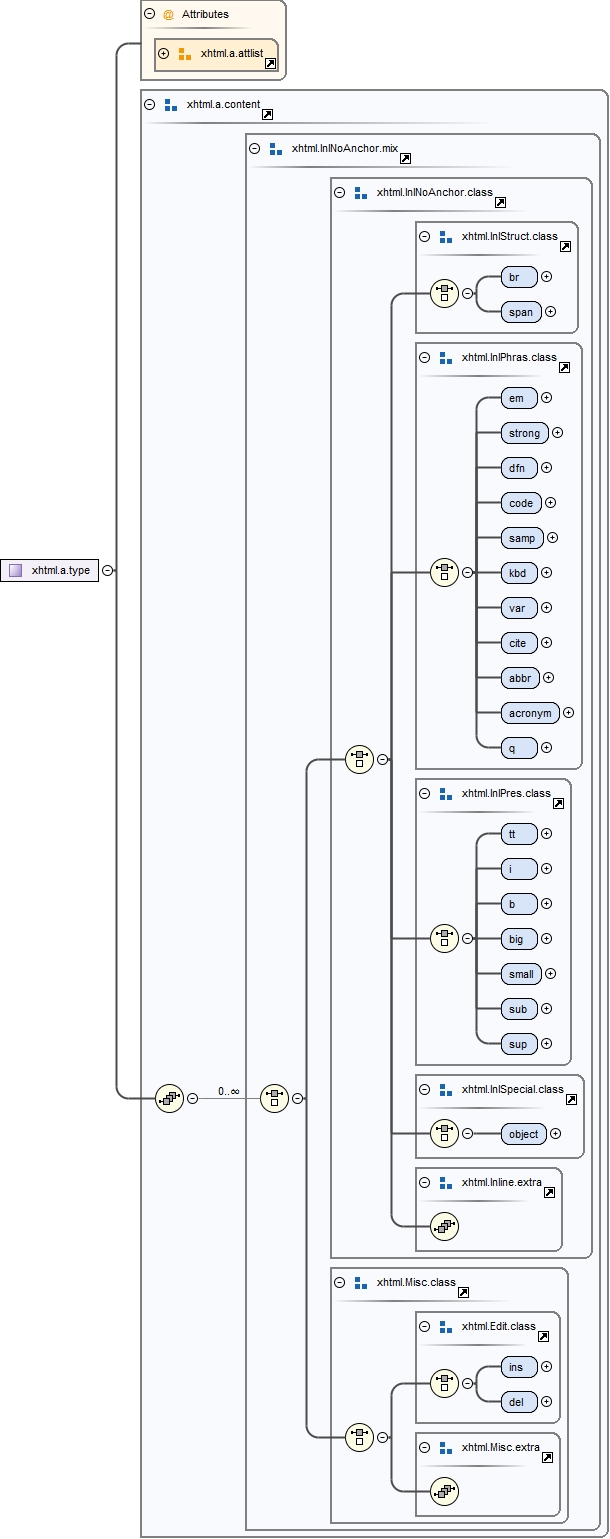Screen dimensions: 610x1539
Task: Select the dfn element node
Action: [519, 468]
